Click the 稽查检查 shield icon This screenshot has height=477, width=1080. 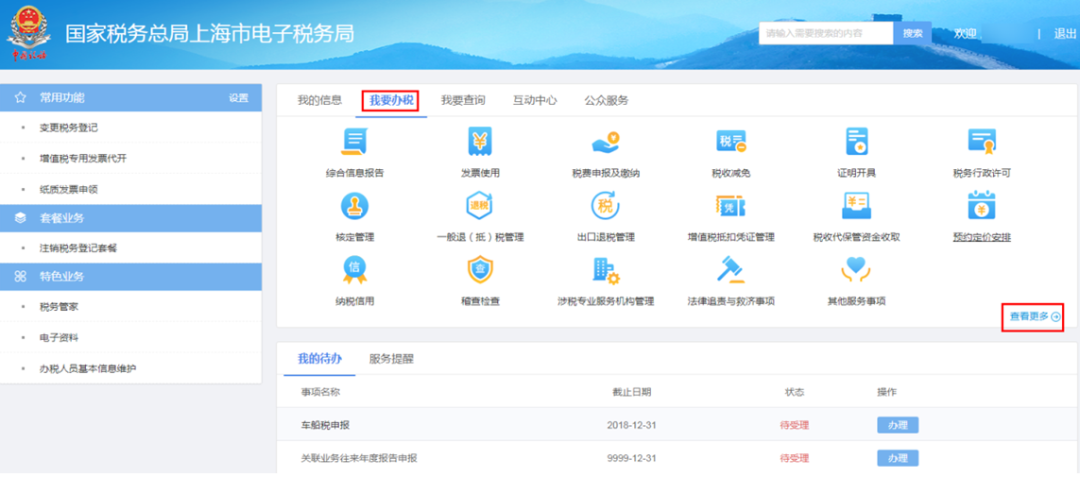(x=480, y=270)
